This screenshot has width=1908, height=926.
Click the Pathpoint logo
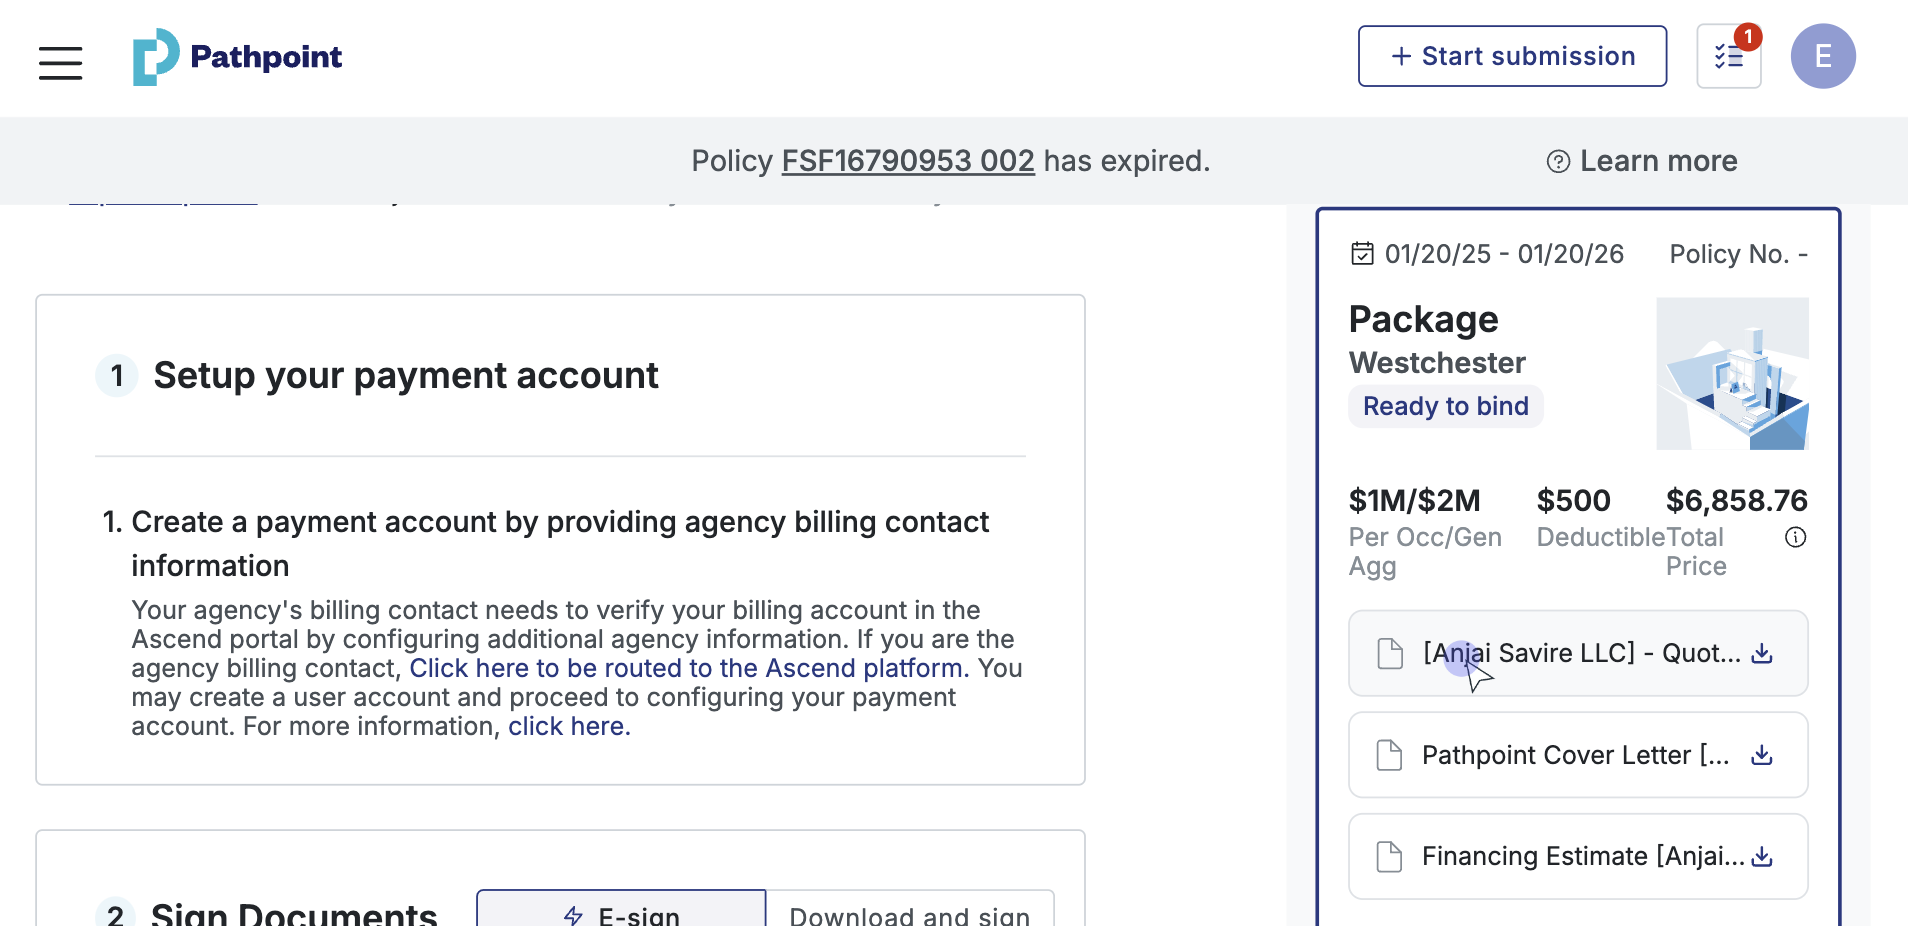click(x=238, y=57)
